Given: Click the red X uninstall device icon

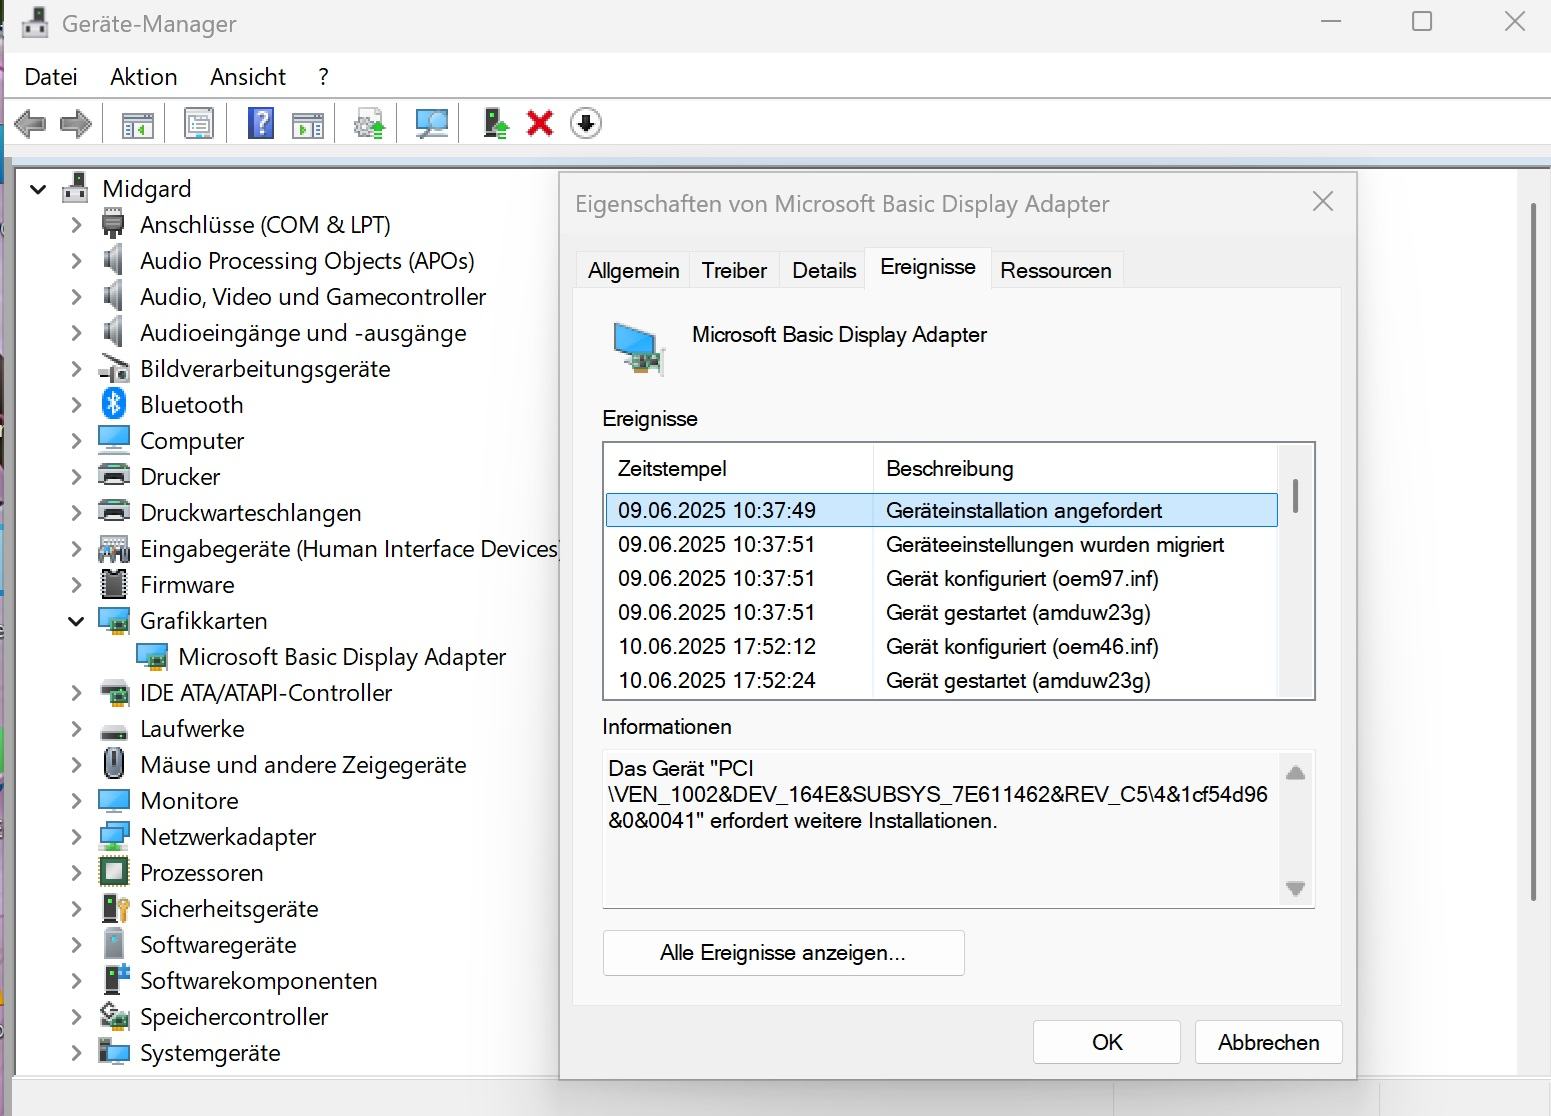Looking at the screenshot, I should pyautogui.click(x=540, y=124).
